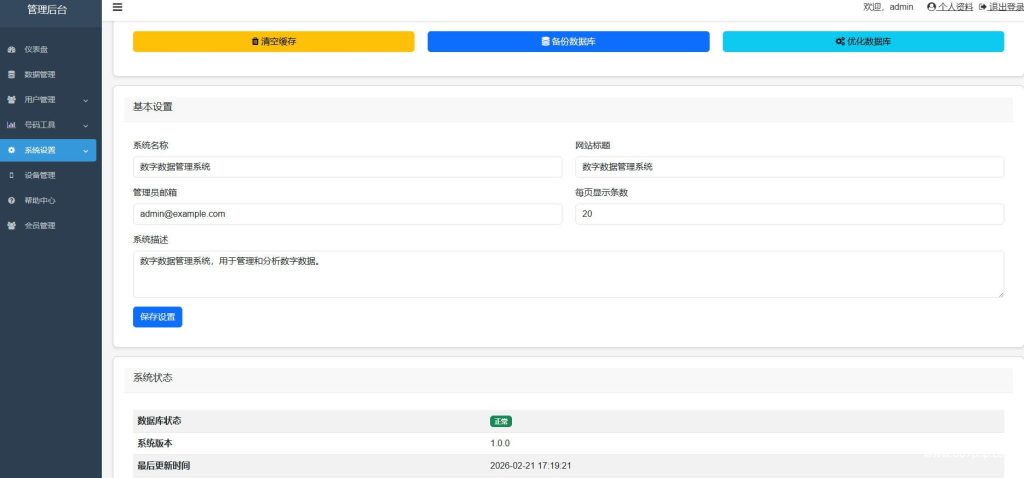
Task: Click the 设备管理 mobile device icon
Action: coord(11,175)
